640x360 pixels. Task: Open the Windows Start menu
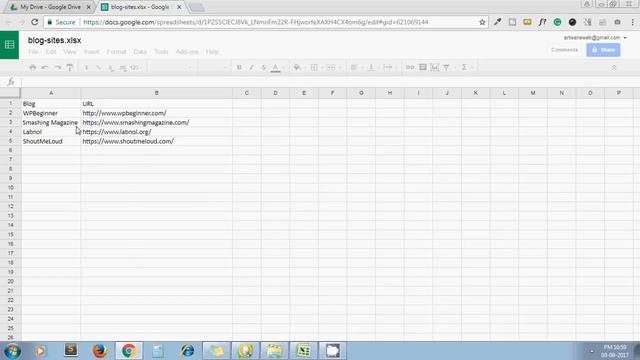click(12, 351)
